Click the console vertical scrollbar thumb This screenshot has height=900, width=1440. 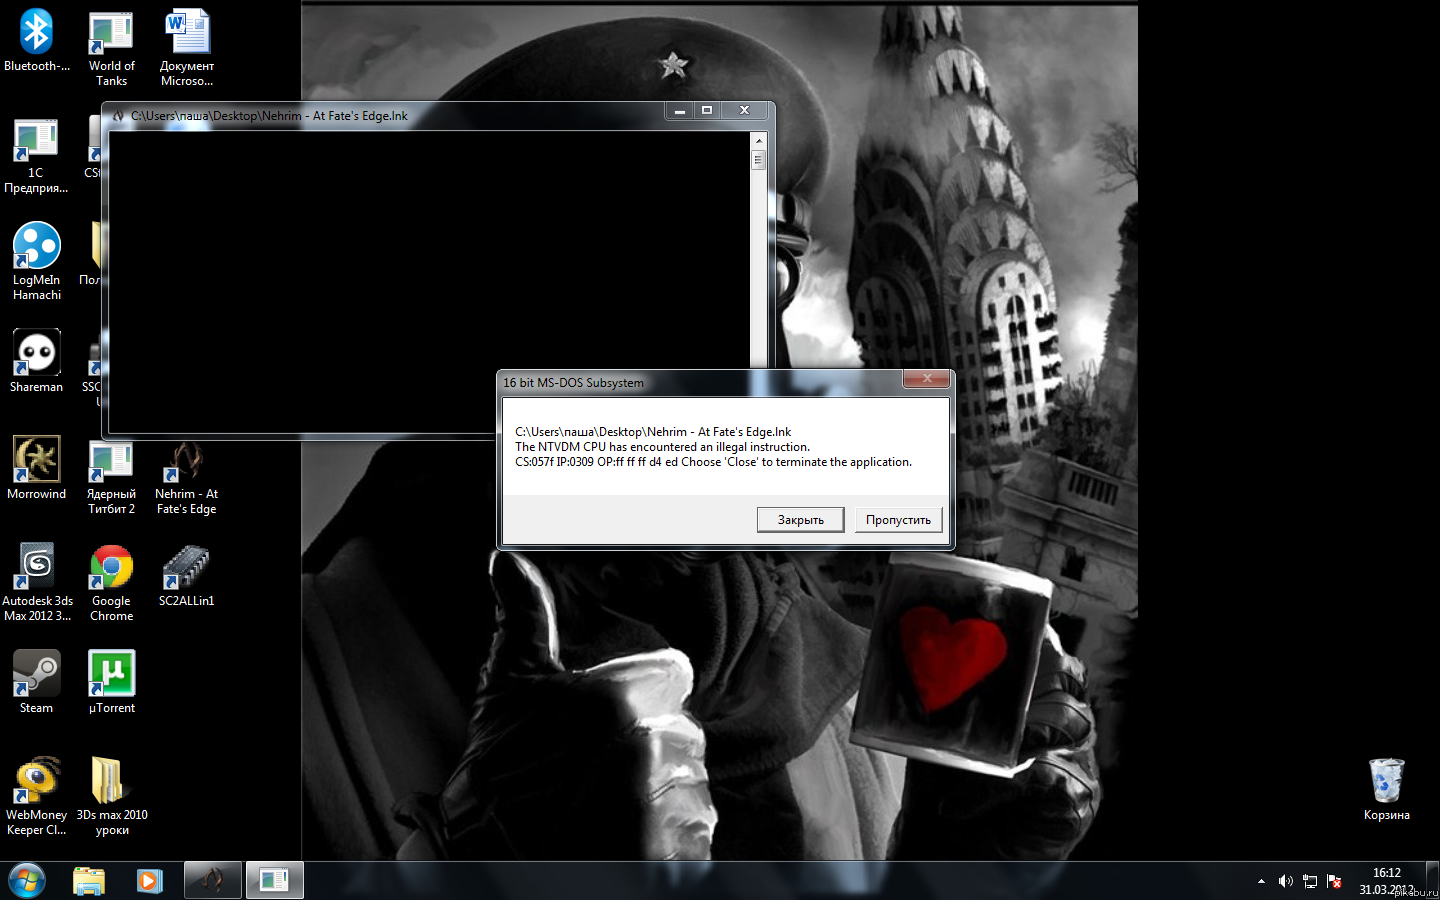(x=759, y=160)
